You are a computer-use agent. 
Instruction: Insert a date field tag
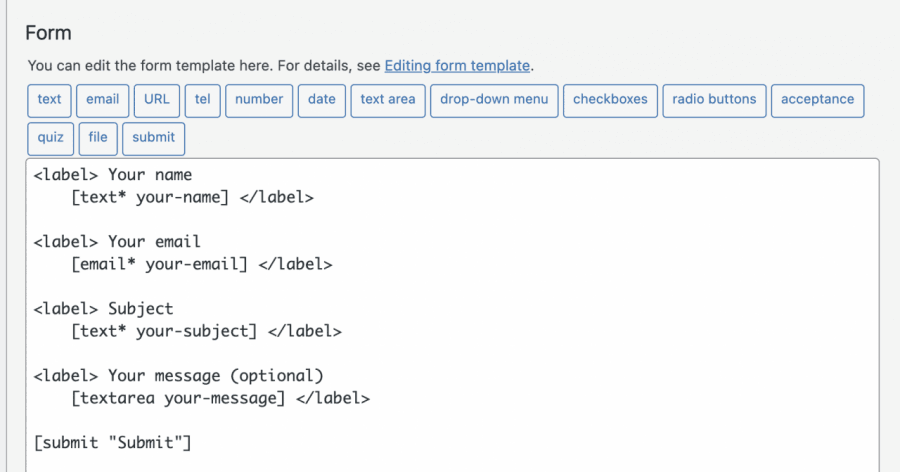pyautogui.click(x=322, y=100)
